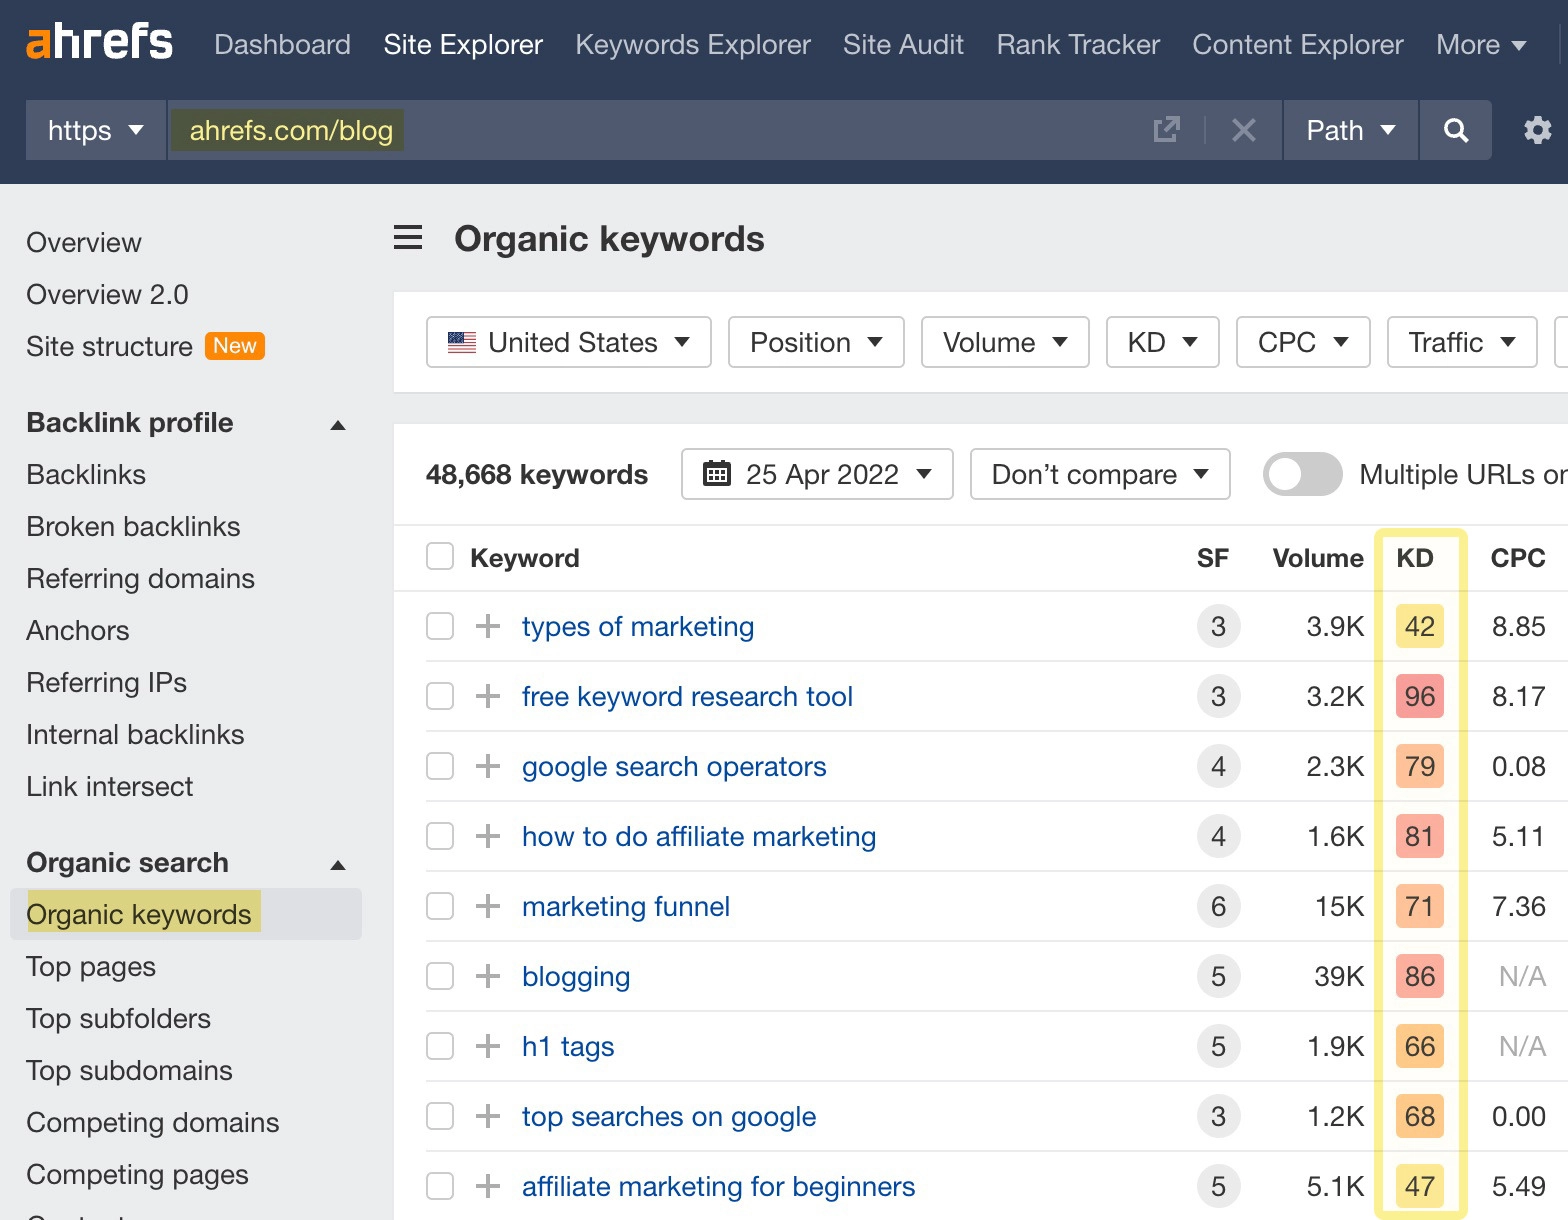
Task: Expand plus icon for how to do affiliate marketing
Action: [488, 836]
